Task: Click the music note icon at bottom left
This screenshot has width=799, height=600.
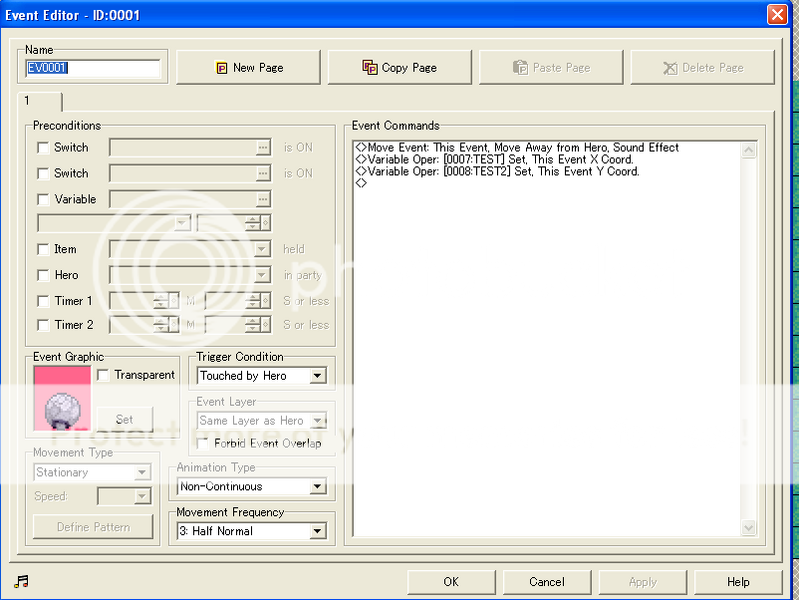Action: coord(21,581)
